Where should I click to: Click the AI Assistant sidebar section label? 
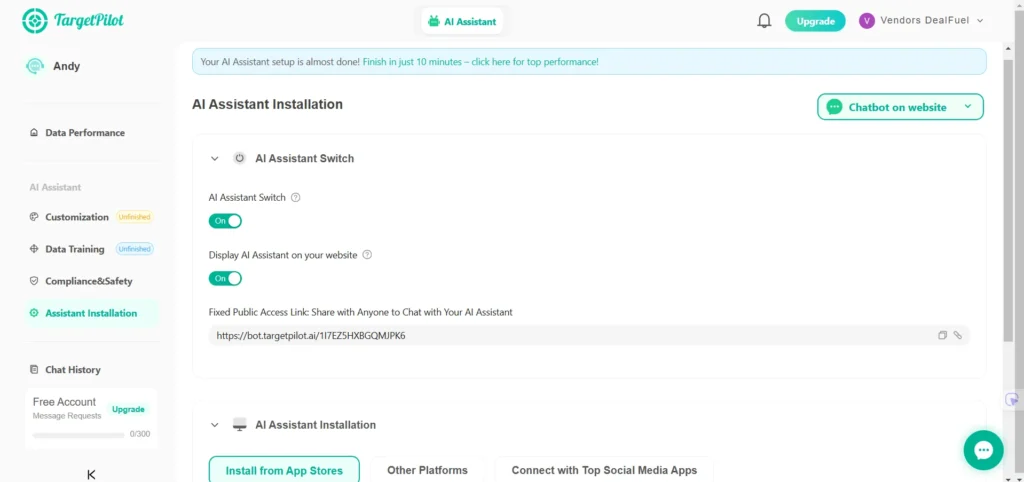tap(56, 187)
